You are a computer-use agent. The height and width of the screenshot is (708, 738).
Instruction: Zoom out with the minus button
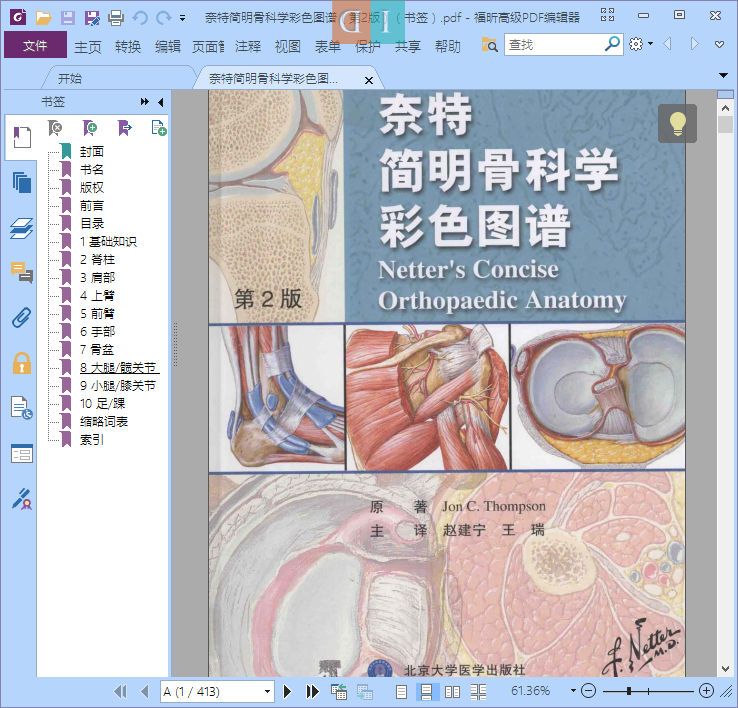click(x=588, y=691)
